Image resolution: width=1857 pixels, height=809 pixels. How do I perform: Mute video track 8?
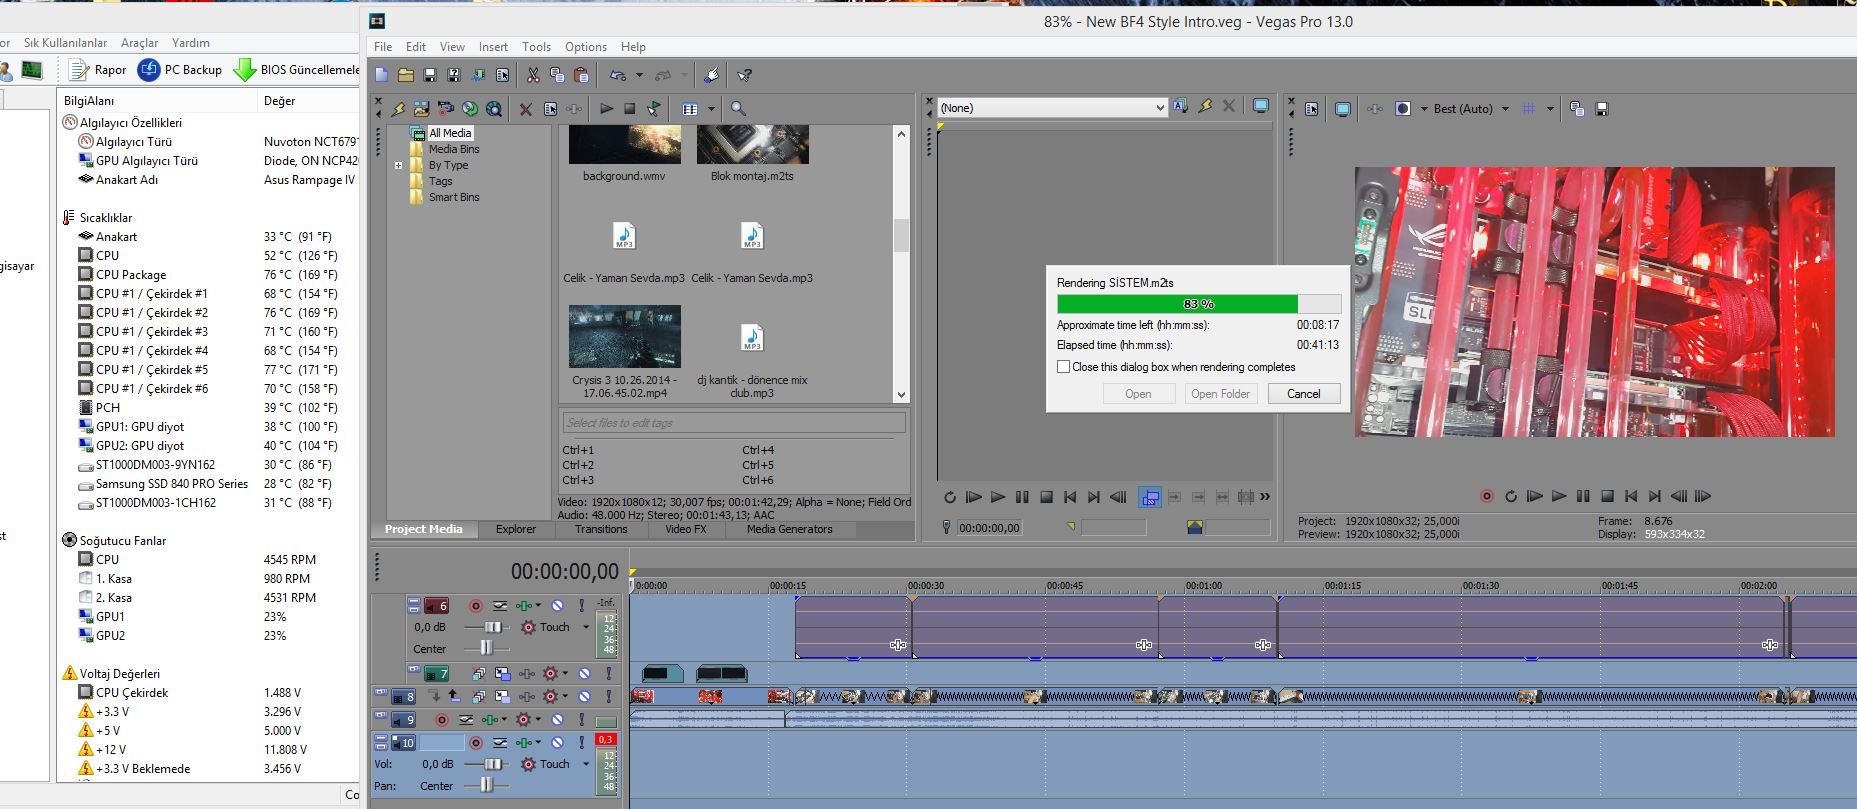click(x=584, y=696)
